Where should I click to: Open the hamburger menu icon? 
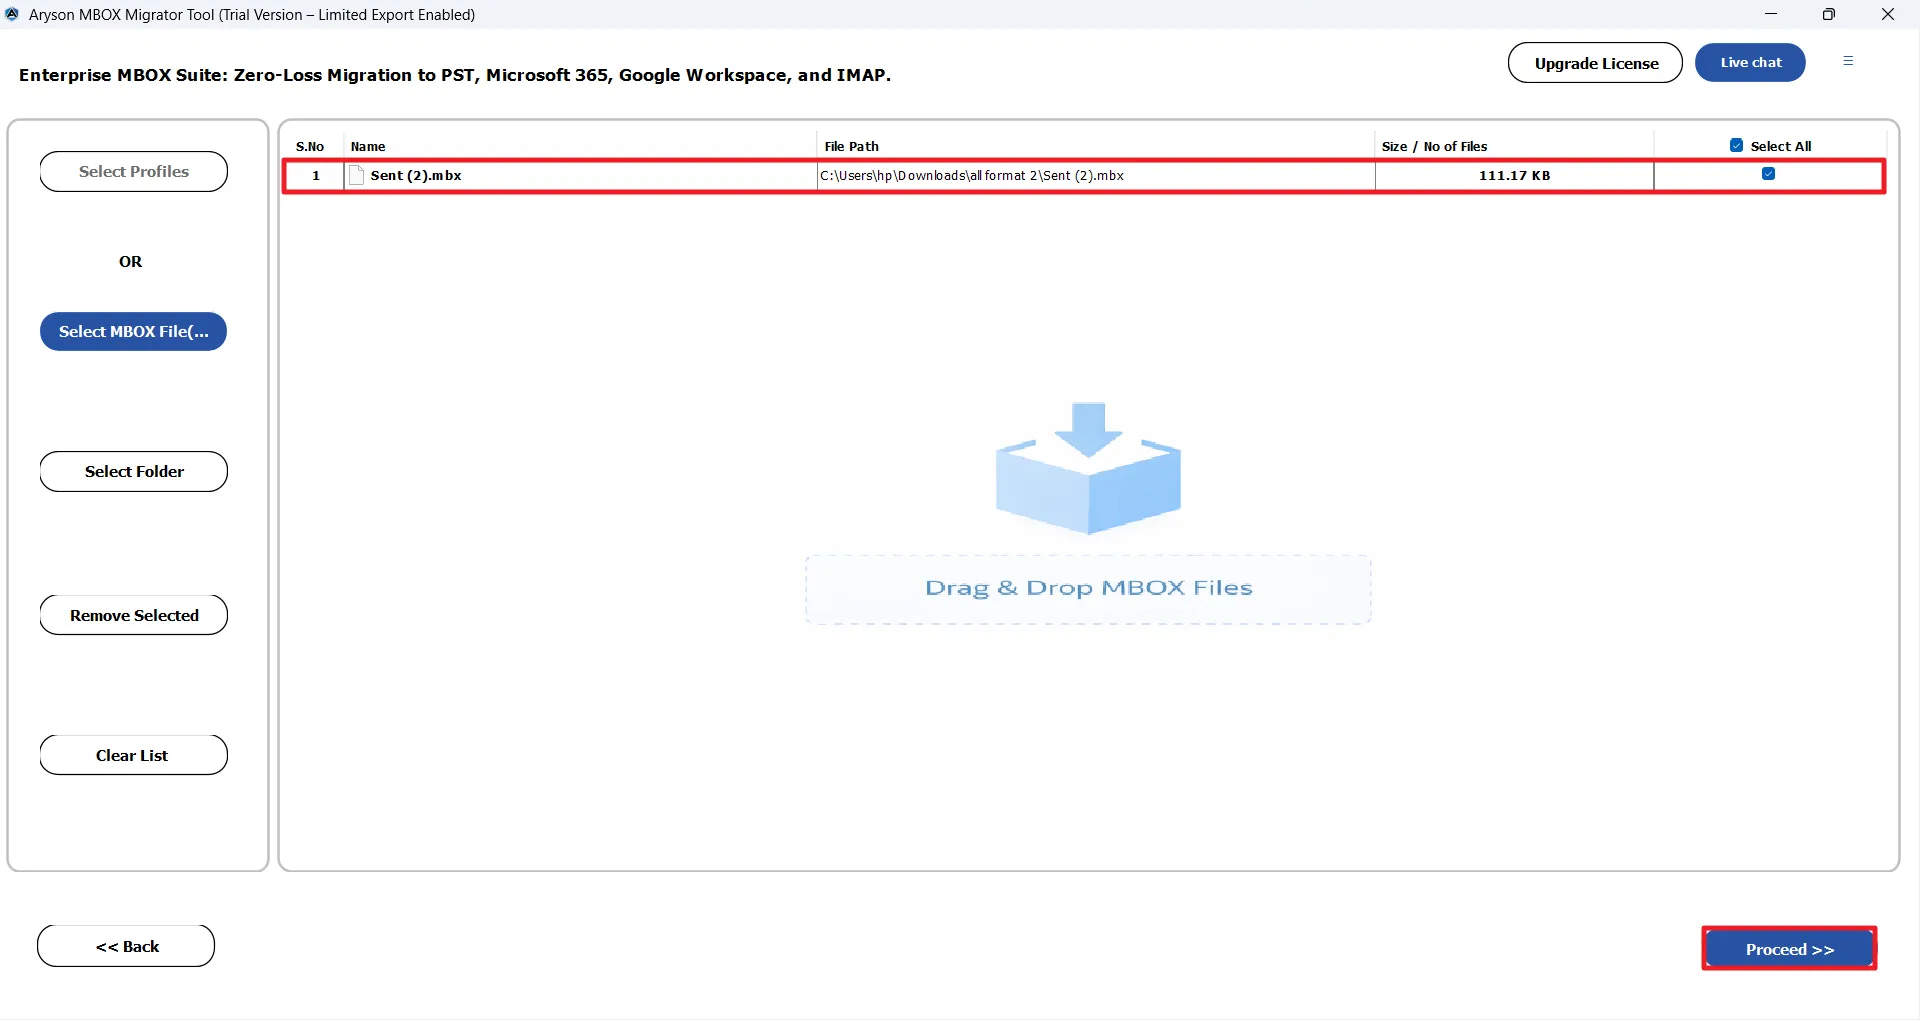click(x=1848, y=61)
